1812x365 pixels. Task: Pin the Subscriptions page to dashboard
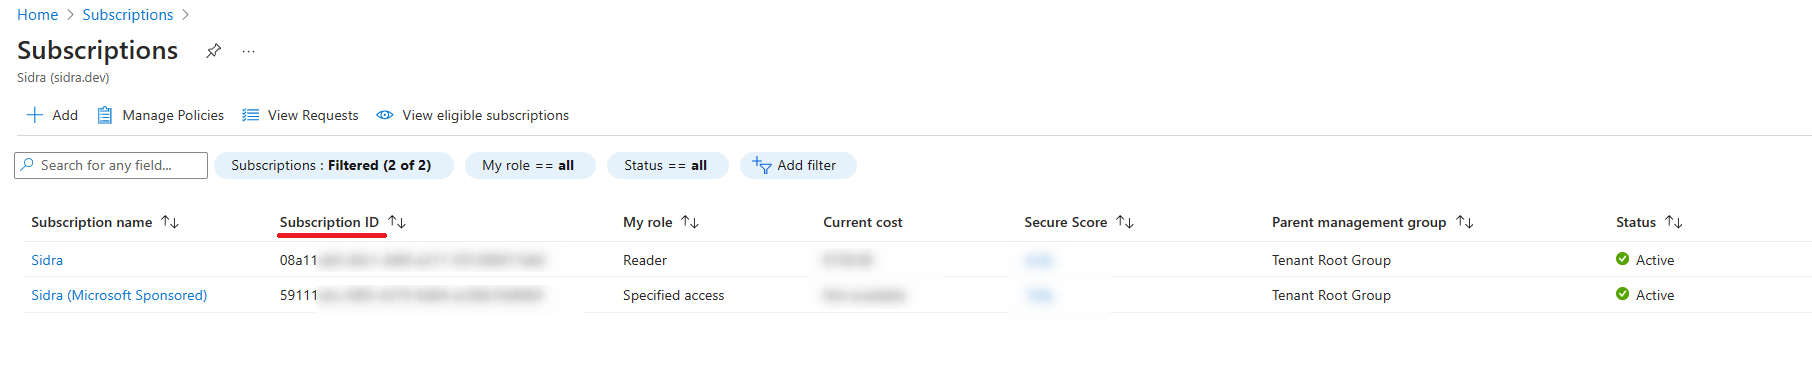tap(213, 51)
